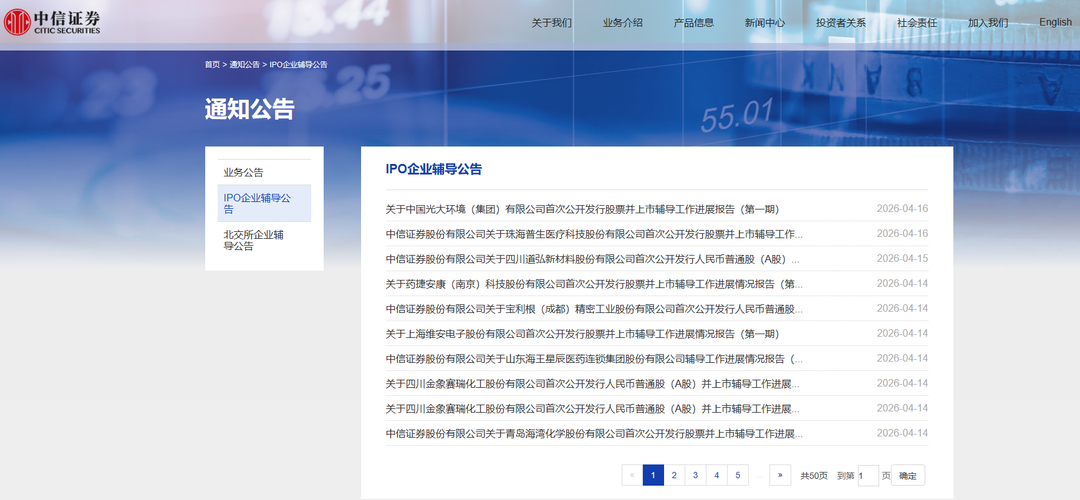Select 业务公告 in the sidebar
This screenshot has width=1080, height=500.
click(264, 172)
